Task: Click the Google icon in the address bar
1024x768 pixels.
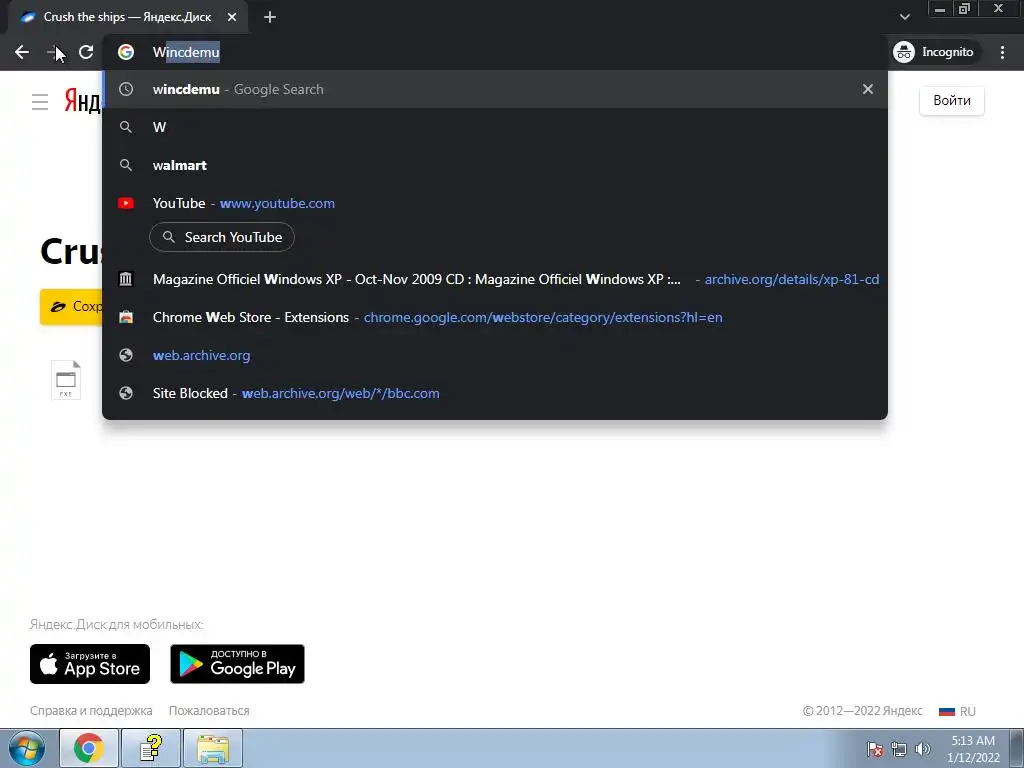Action: click(126, 52)
